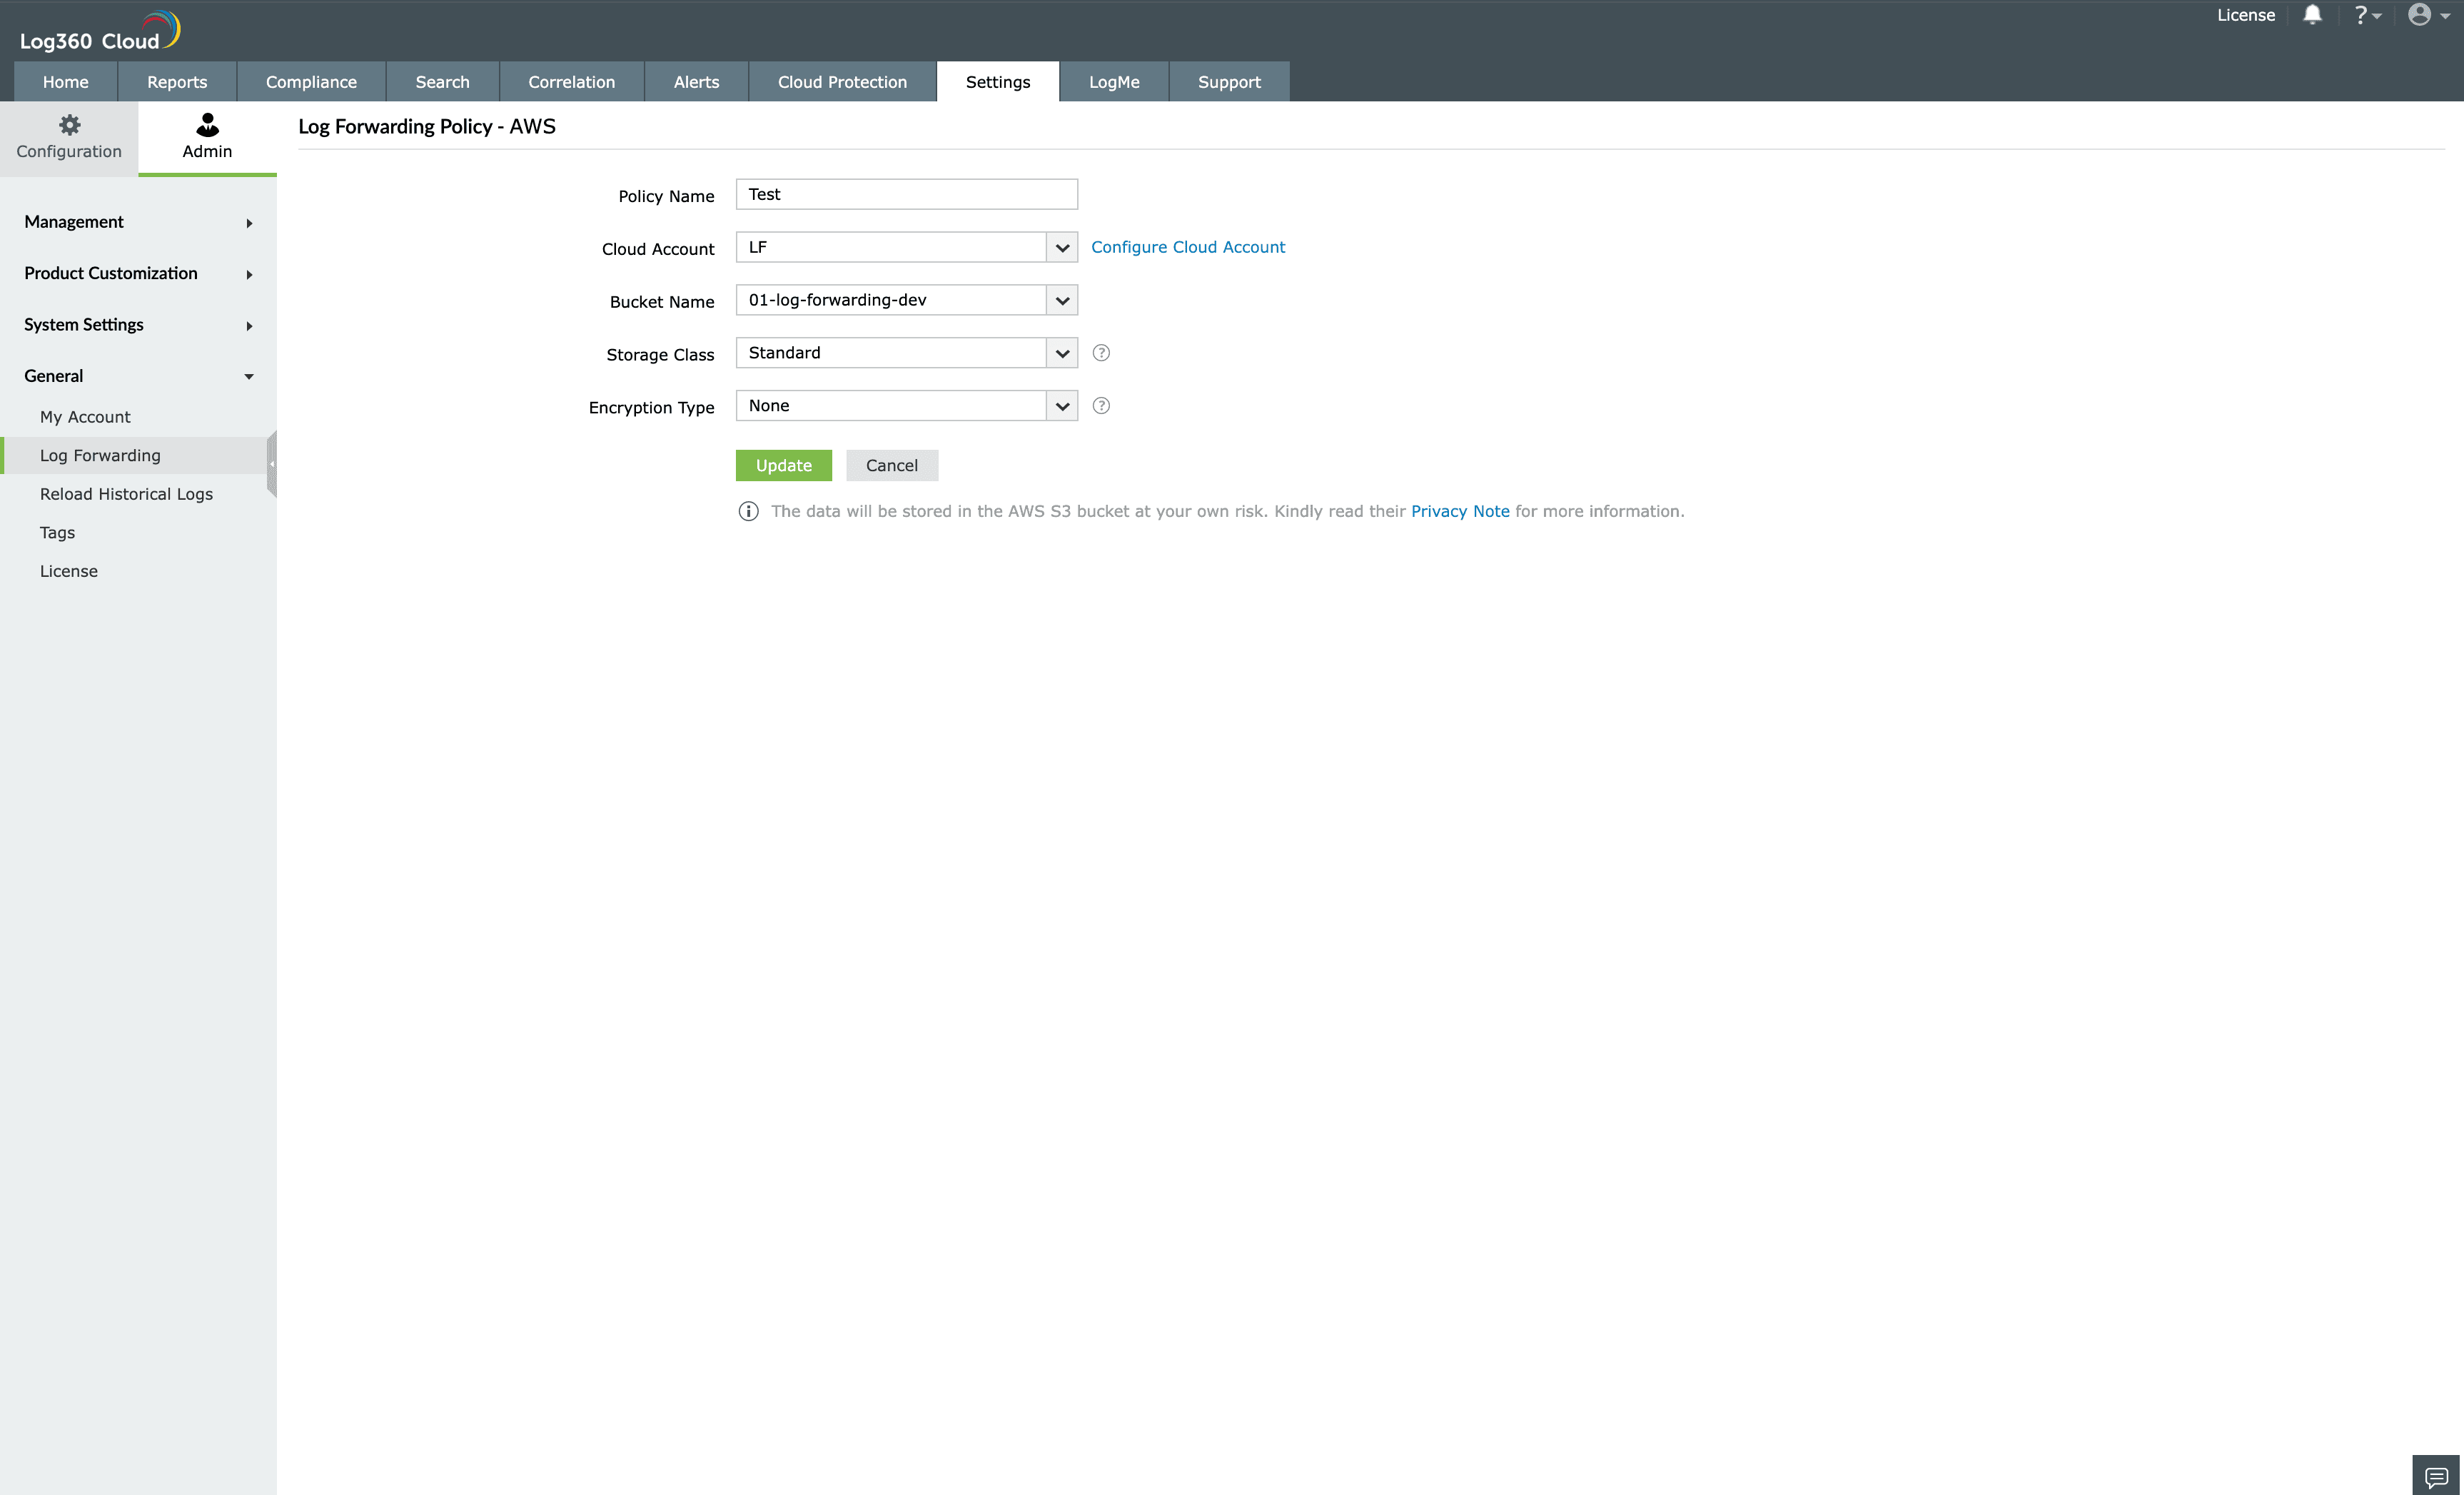Viewport: 2464px width, 1495px height.
Task: Open the Correlation tab
Action: click(571, 81)
